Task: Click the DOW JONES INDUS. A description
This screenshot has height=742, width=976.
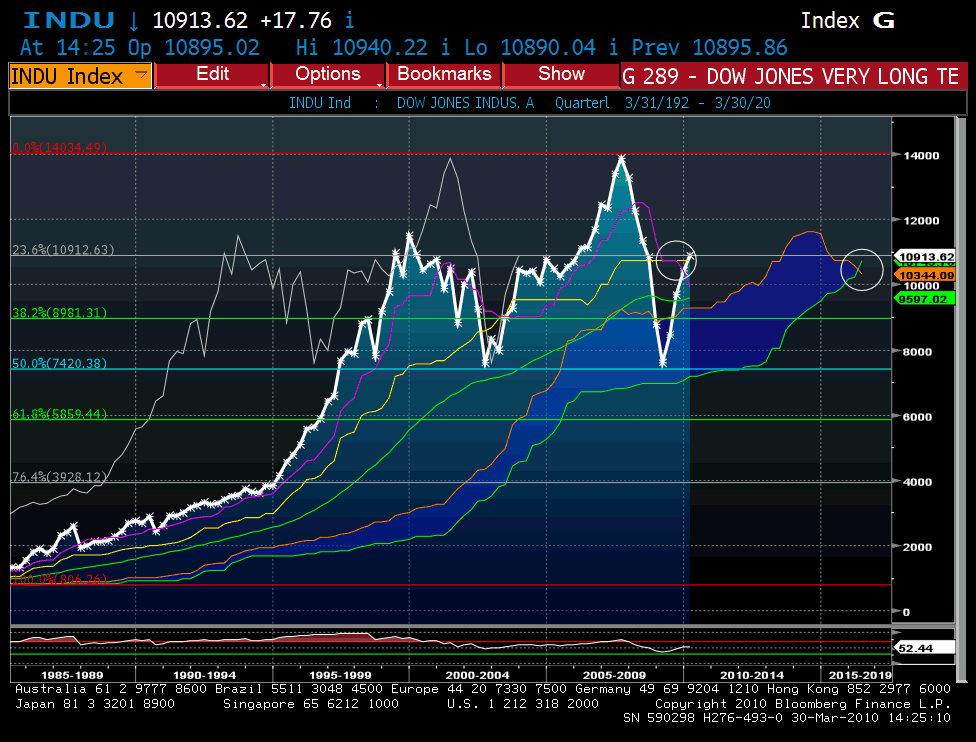Action: [466, 103]
